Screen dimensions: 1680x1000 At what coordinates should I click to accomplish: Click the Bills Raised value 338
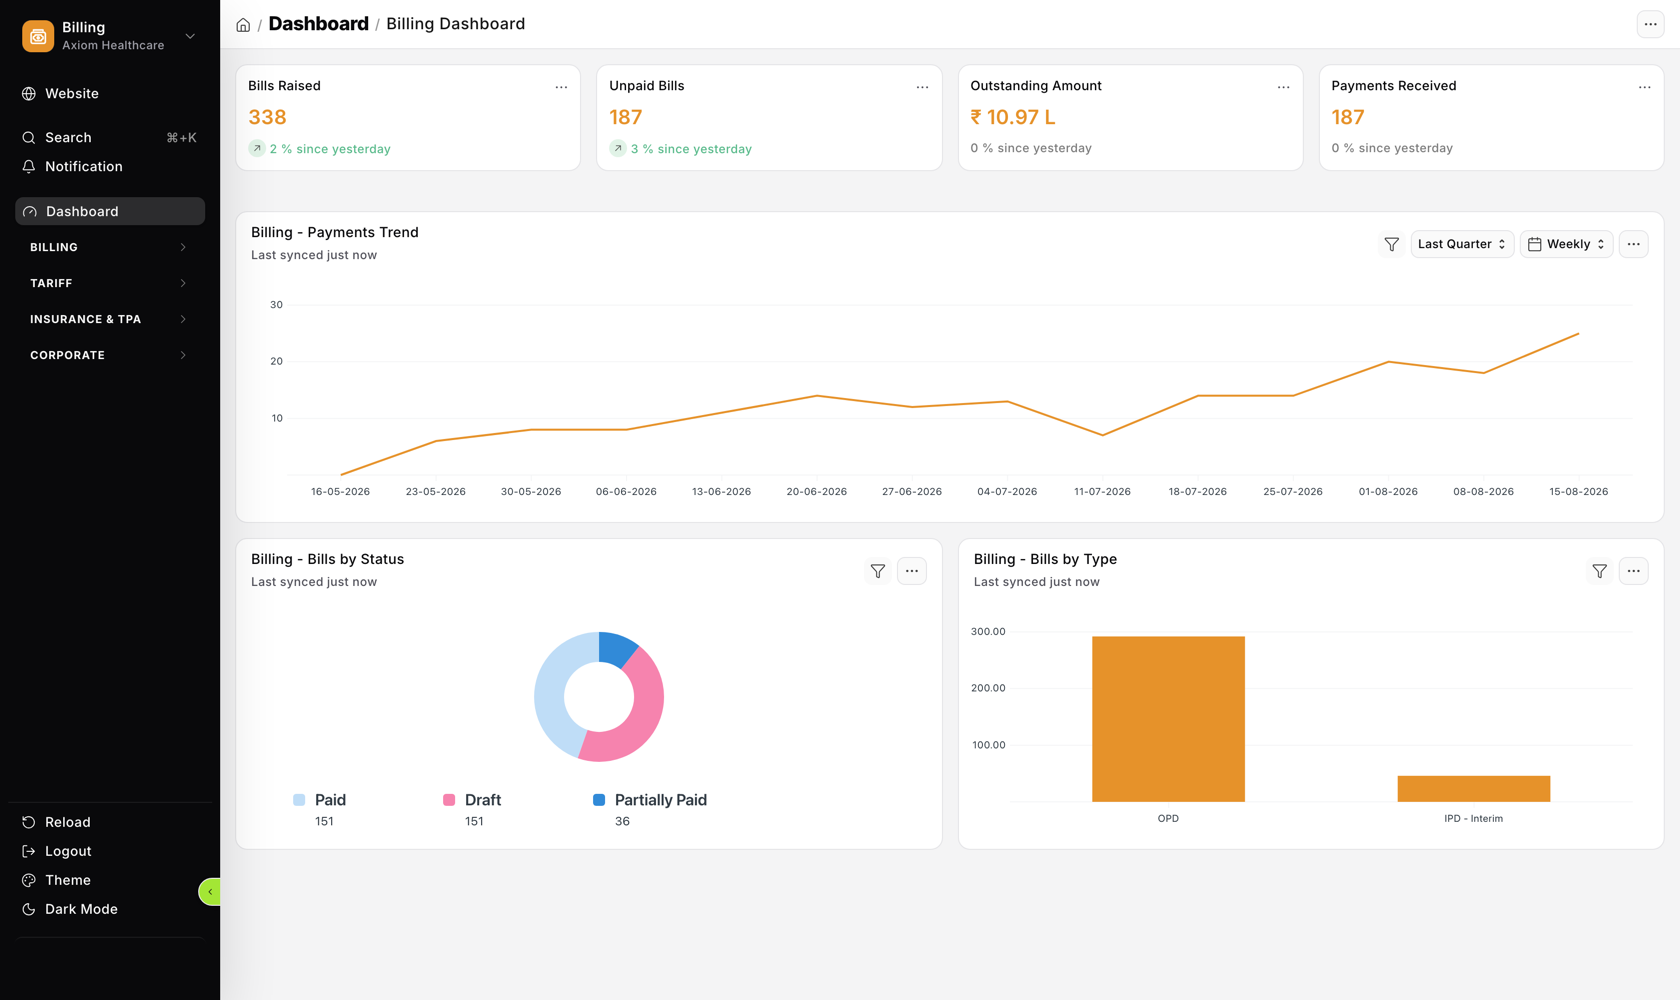click(267, 117)
